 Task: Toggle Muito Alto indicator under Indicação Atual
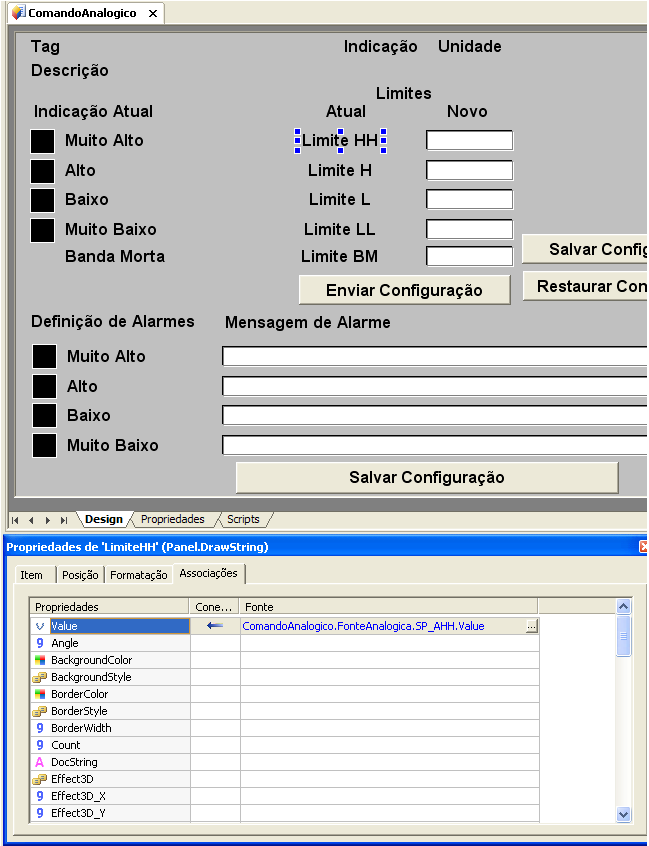click(43, 141)
